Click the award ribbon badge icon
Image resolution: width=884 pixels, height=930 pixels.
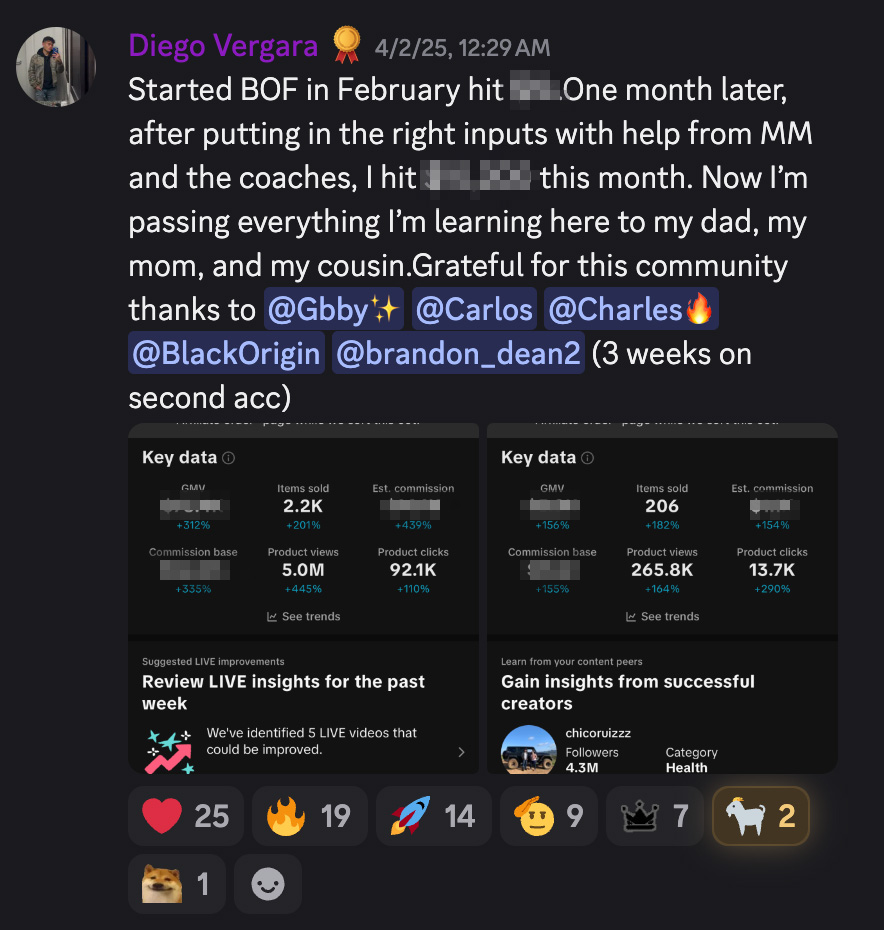(346, 45)
